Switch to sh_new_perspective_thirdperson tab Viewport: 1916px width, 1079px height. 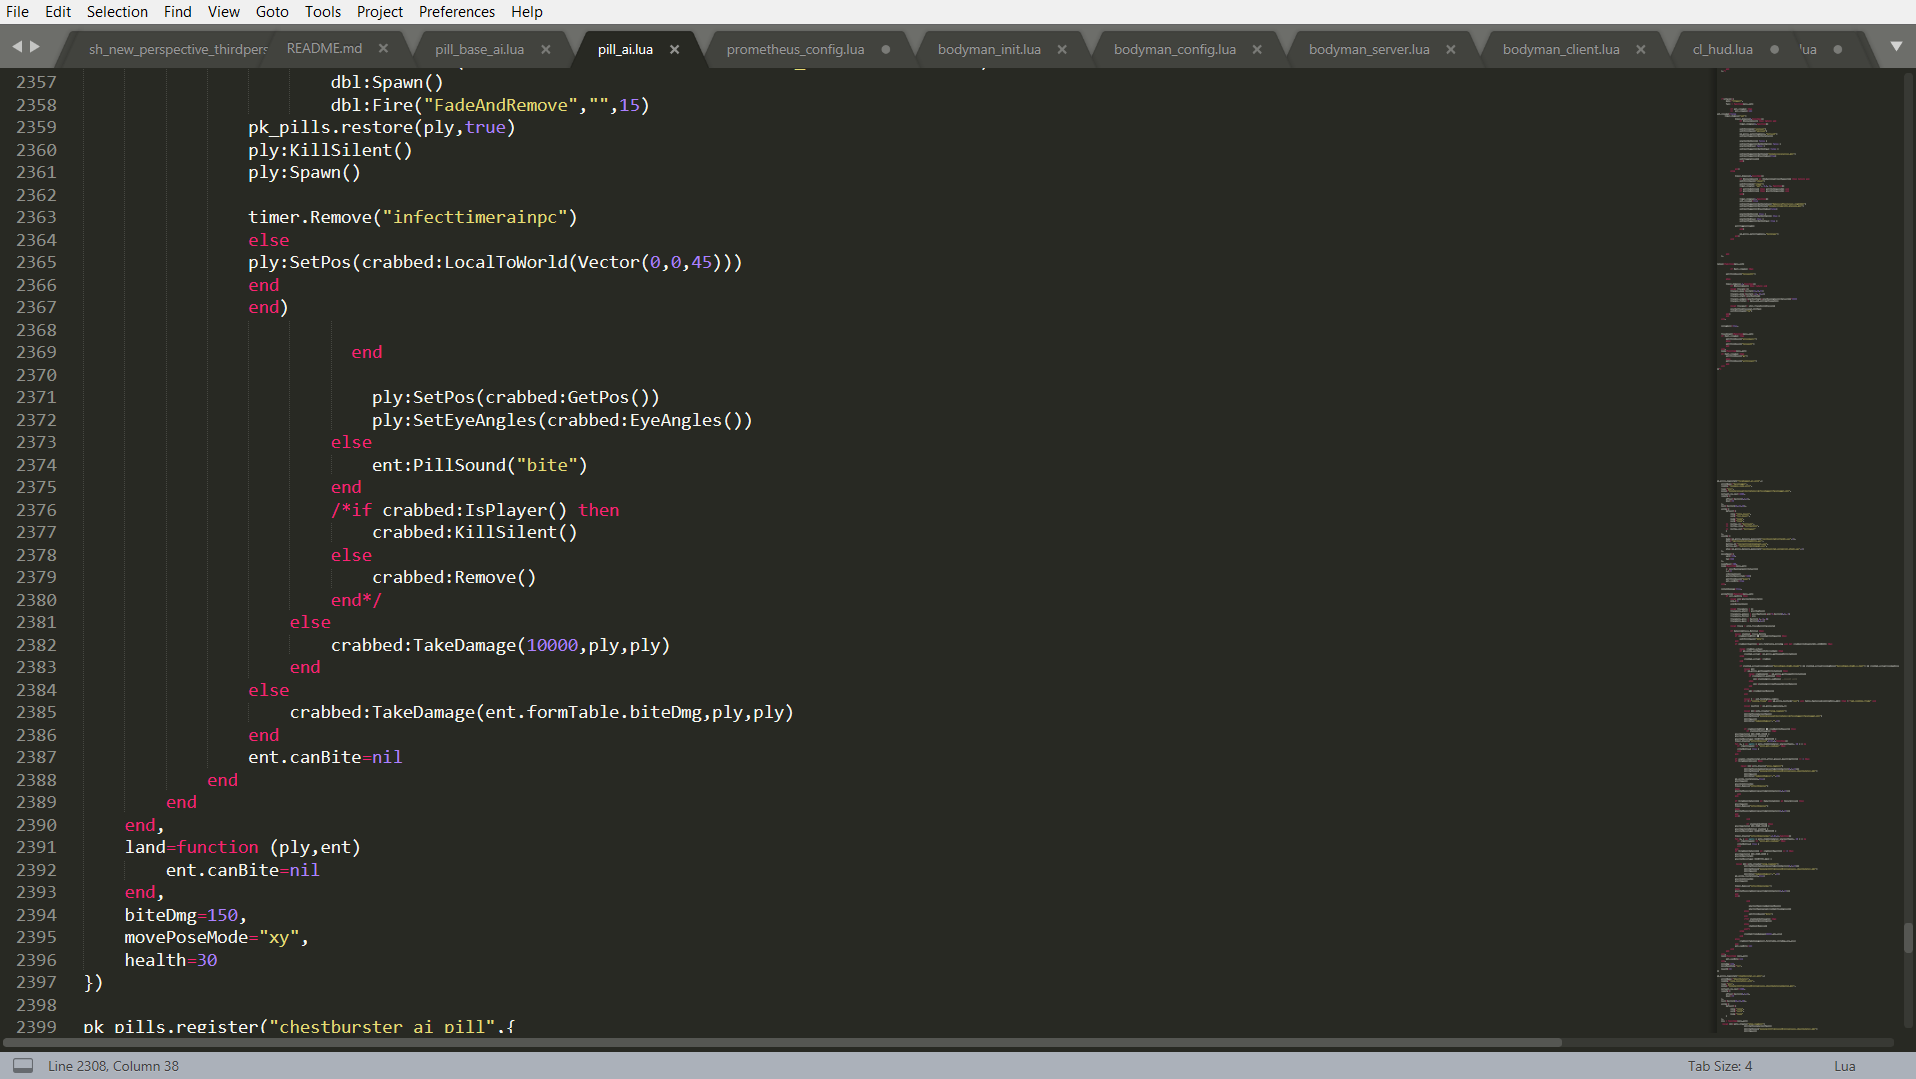[x=177, y=49]
